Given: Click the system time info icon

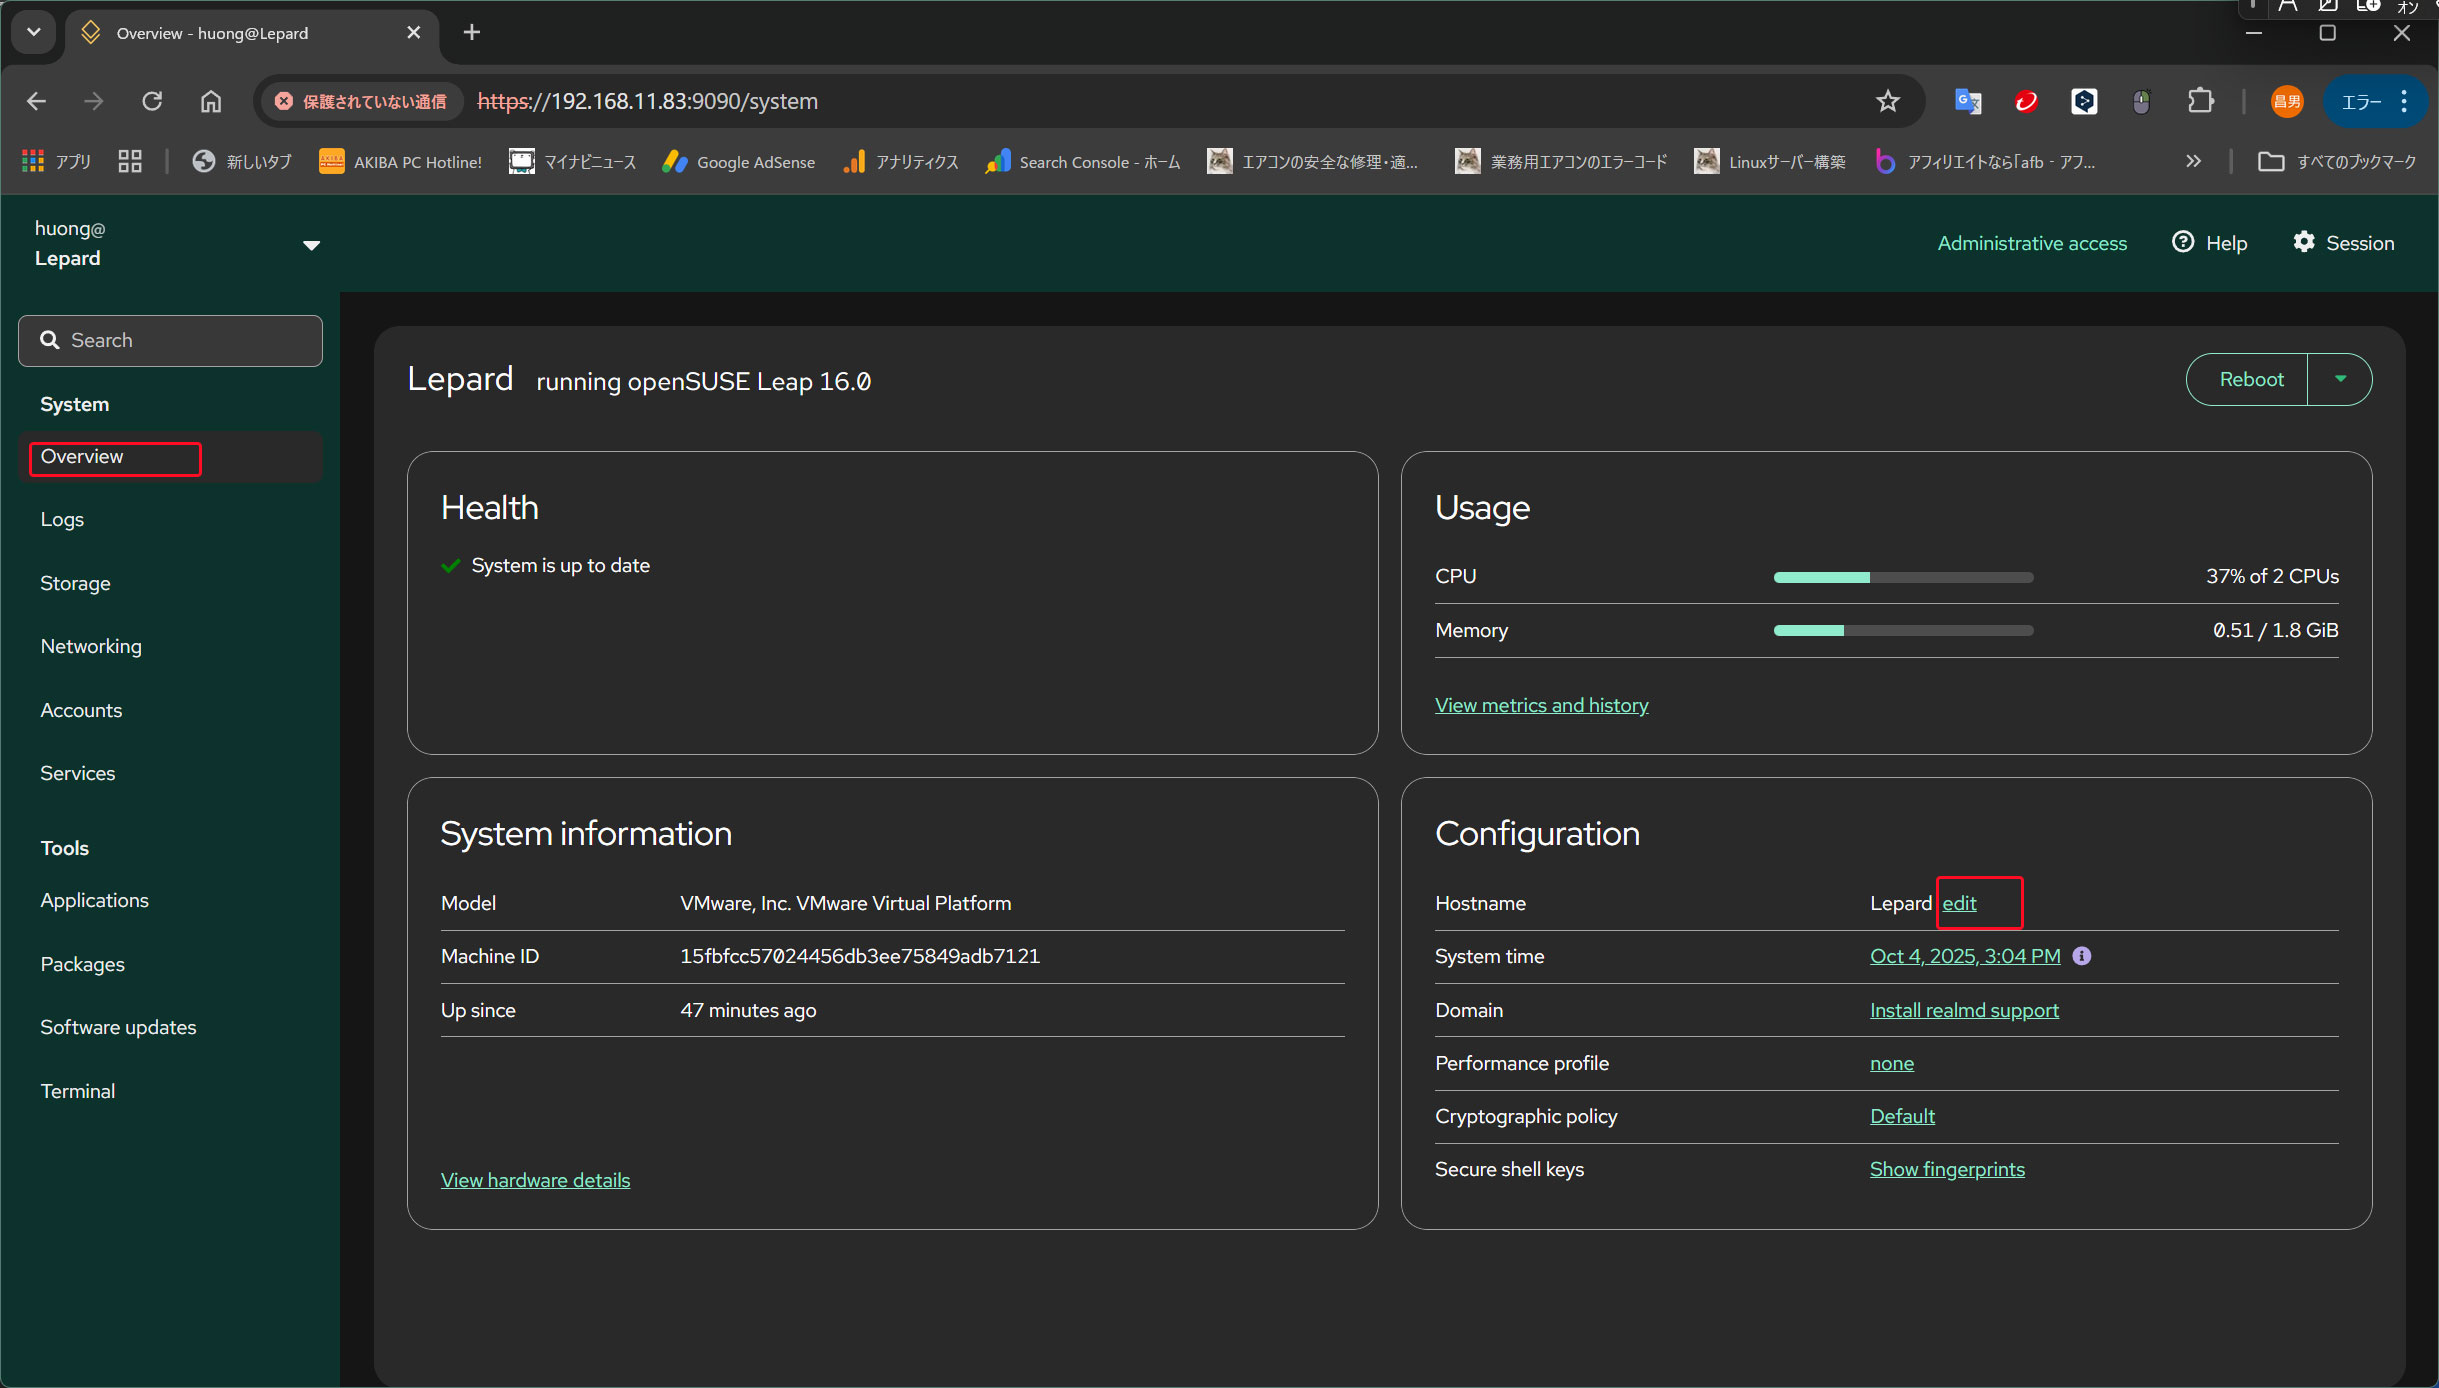Looking at the screenshot, I should (x=2082, y=956).
